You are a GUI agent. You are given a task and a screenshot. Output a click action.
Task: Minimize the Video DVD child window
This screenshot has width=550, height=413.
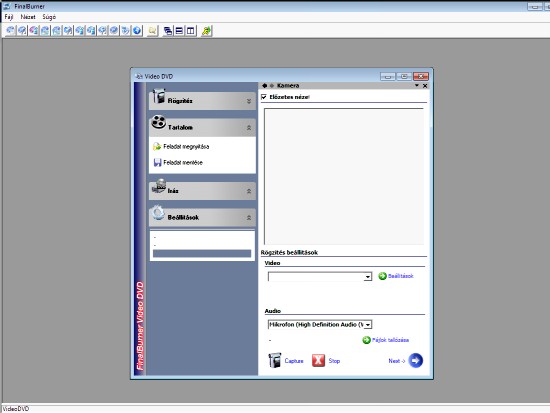point(388,76)
